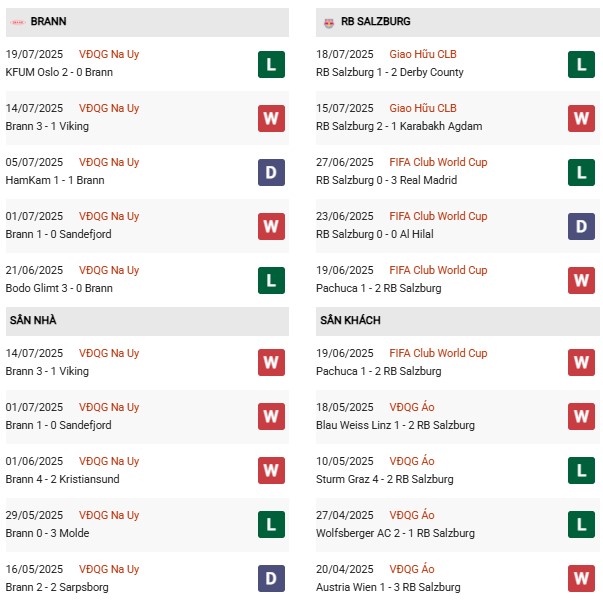
Task: Click the L badge for Brann vs Molde
Action: (271, 525)
